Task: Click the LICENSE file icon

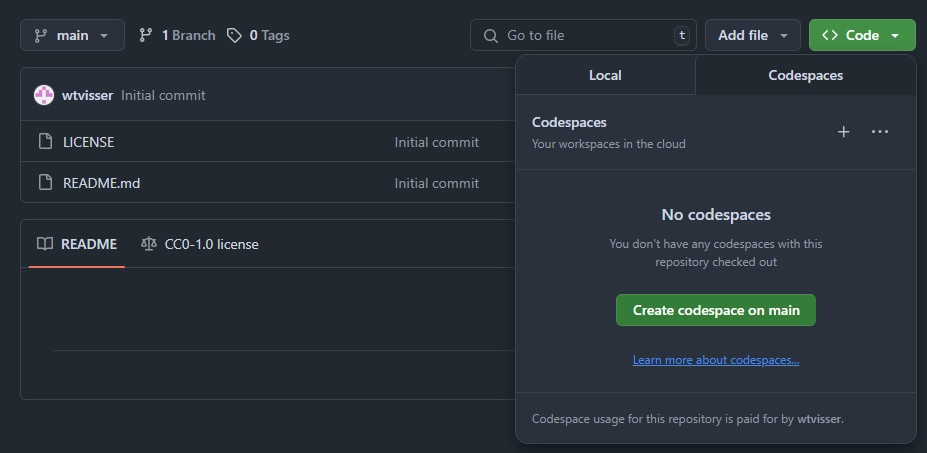Action: tap(46, 142)
